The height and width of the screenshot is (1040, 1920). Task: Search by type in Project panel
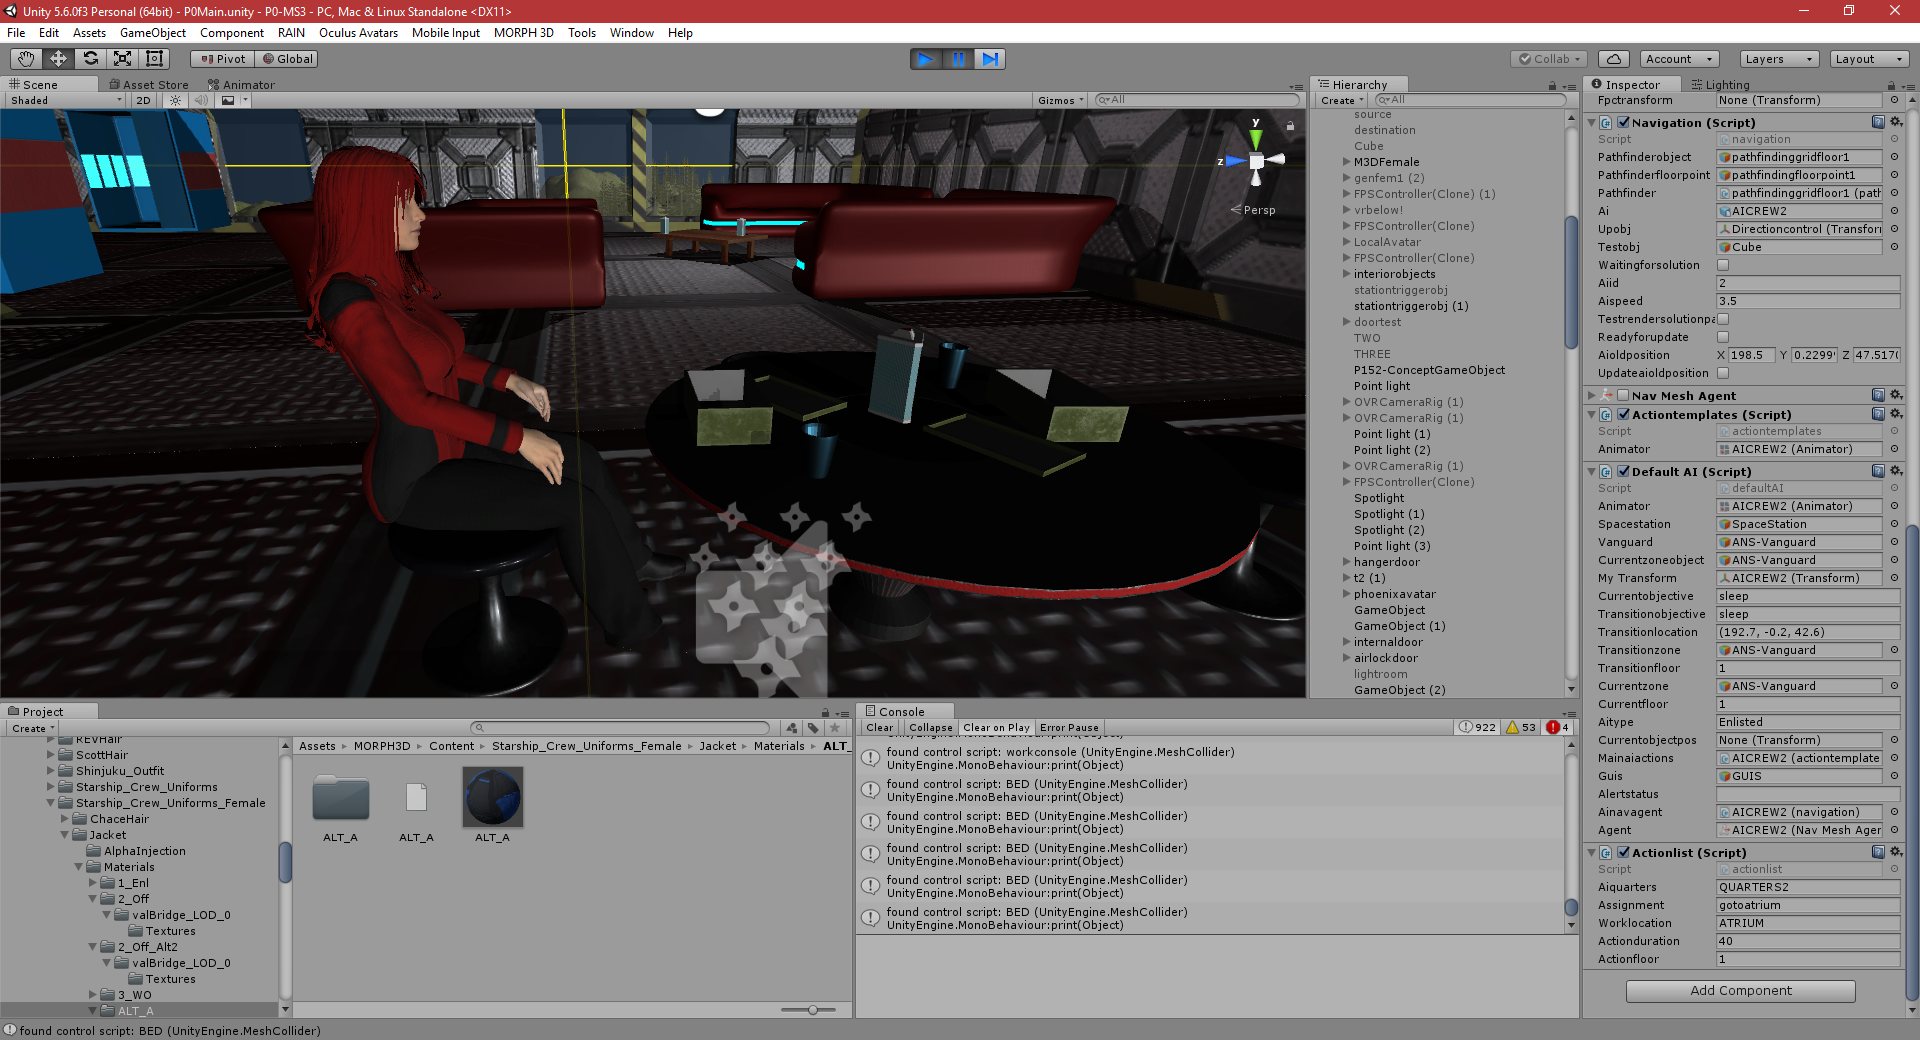click(x=792, y=728)
